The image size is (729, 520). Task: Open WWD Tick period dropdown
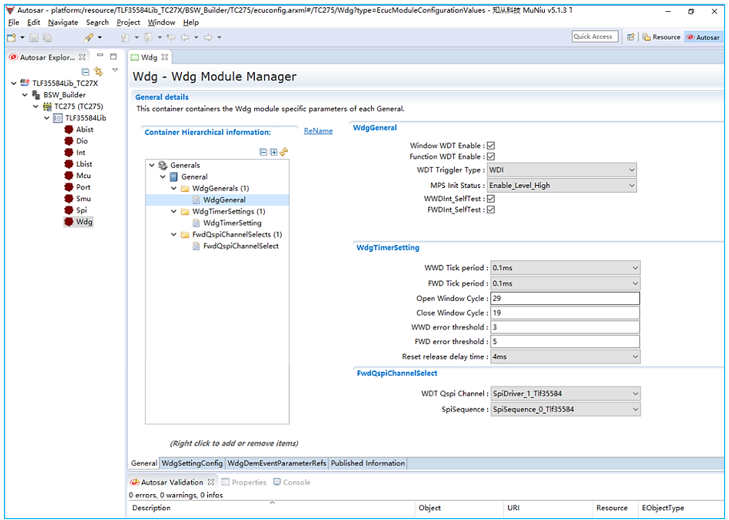point(565,268)
